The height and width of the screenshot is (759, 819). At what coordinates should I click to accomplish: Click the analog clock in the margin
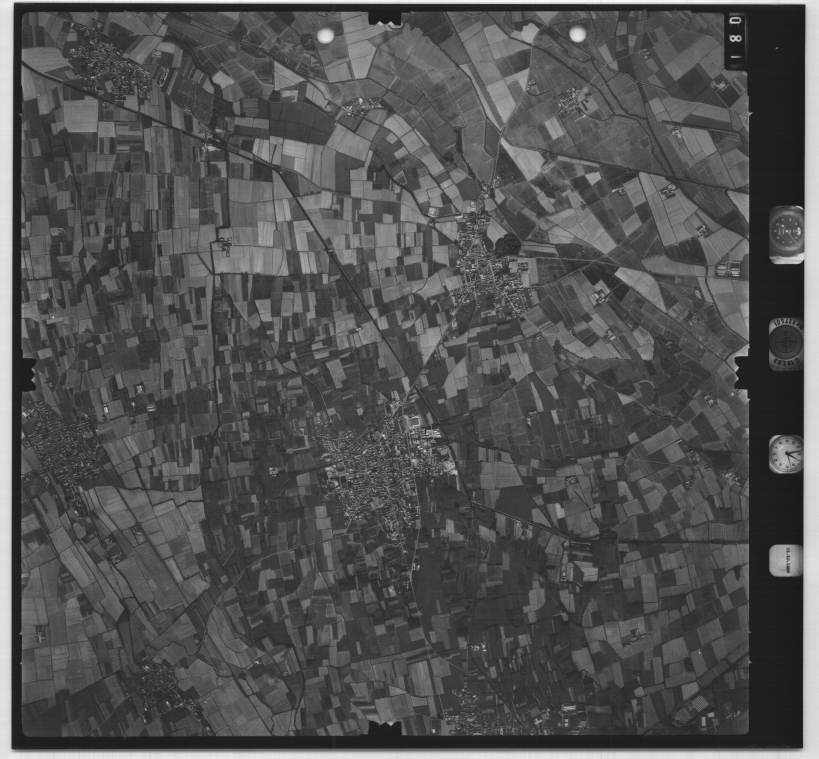(x=785, y=453)
